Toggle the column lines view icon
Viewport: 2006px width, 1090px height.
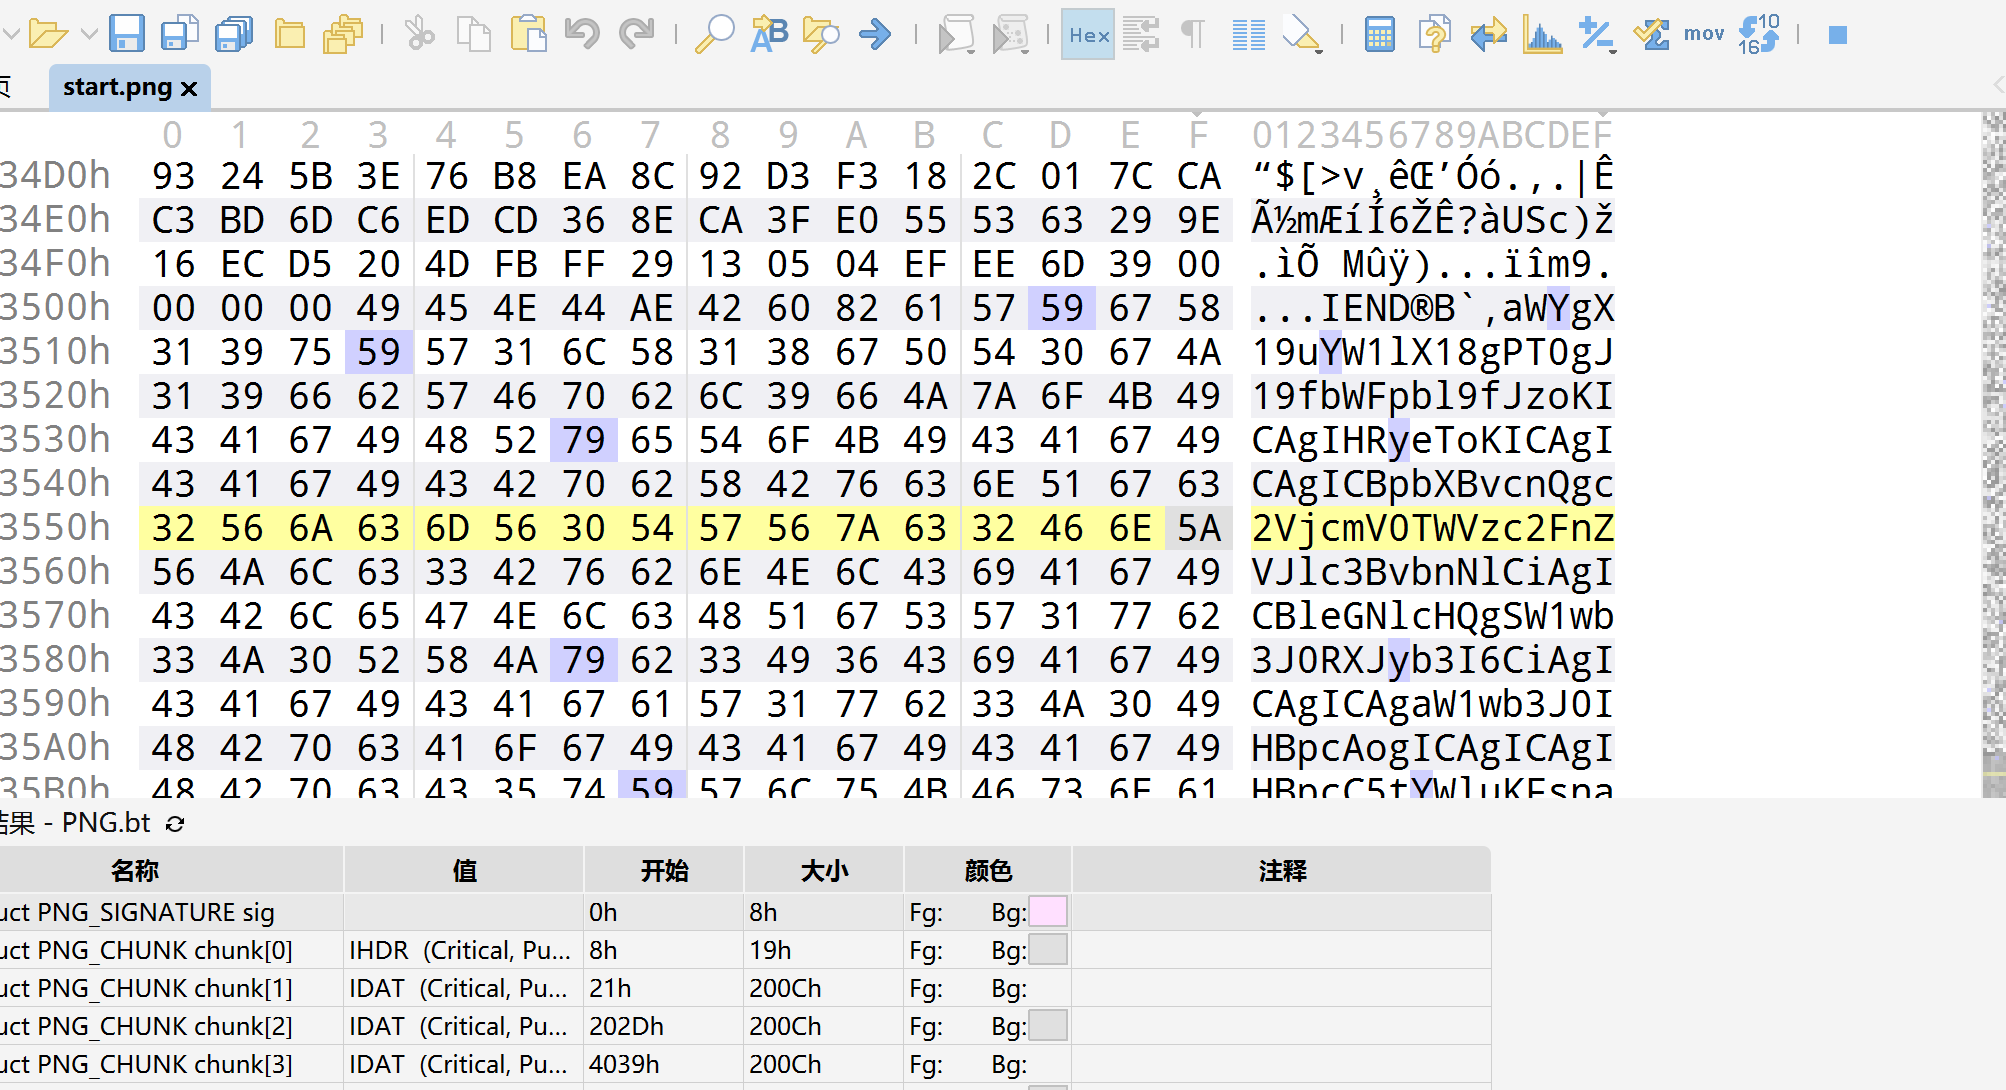[1248, 35]
